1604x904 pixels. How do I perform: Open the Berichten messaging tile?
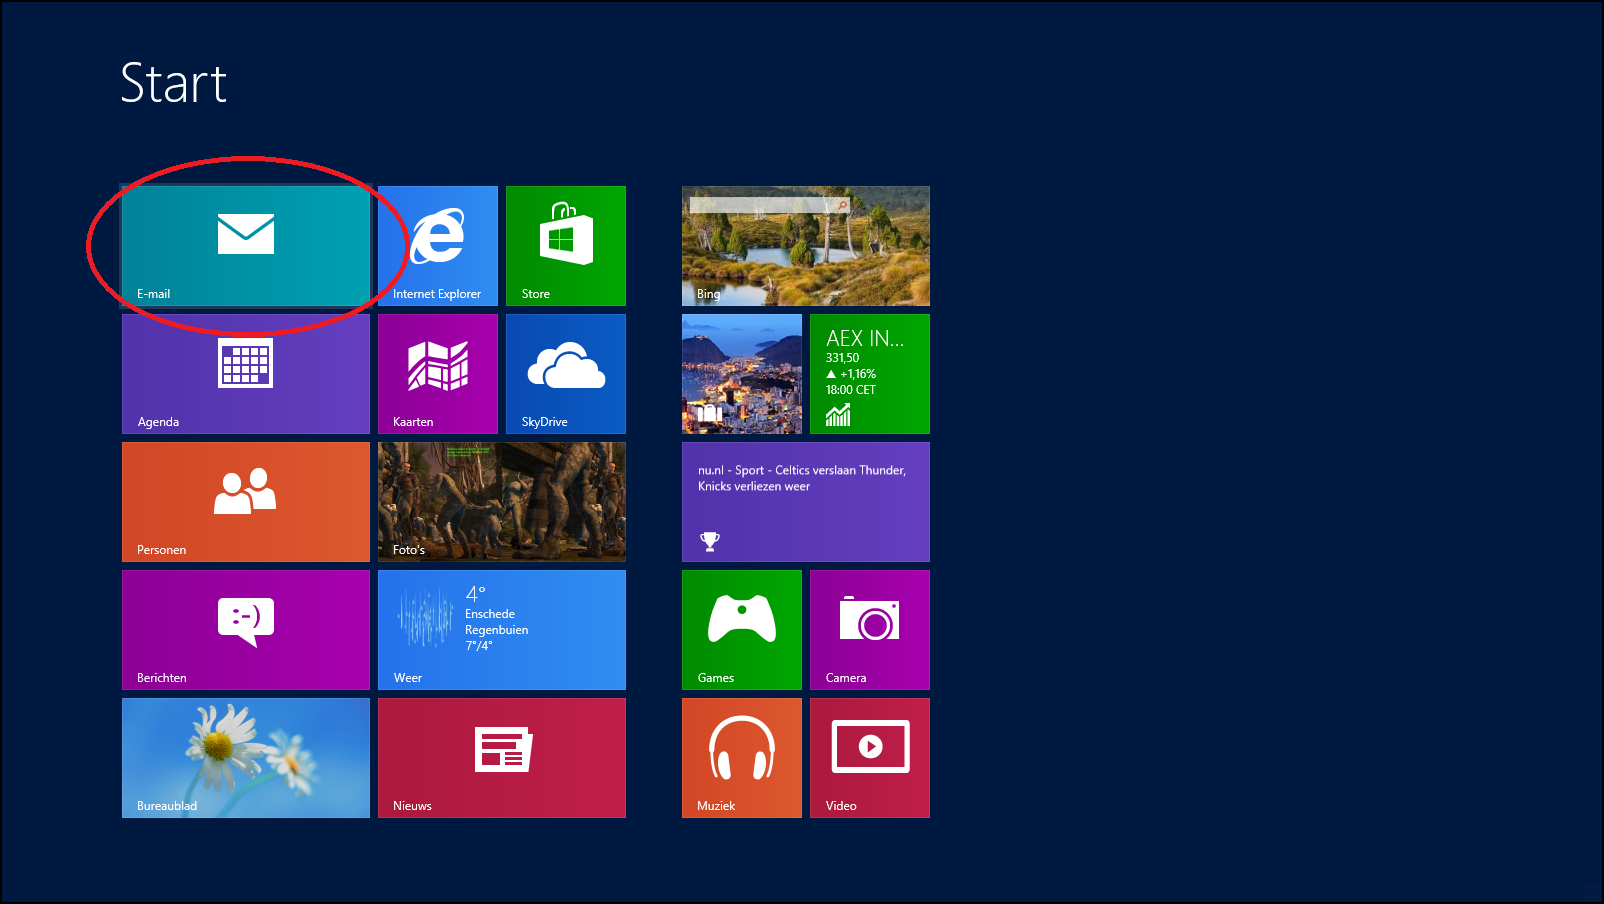(x=246, y=630)
